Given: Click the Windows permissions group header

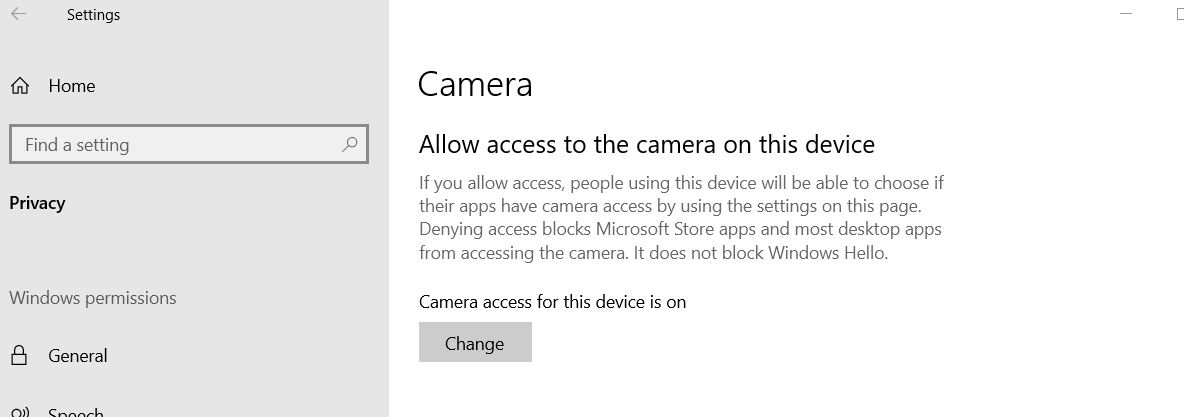Looking at the screenshot, I should (93, 298).
